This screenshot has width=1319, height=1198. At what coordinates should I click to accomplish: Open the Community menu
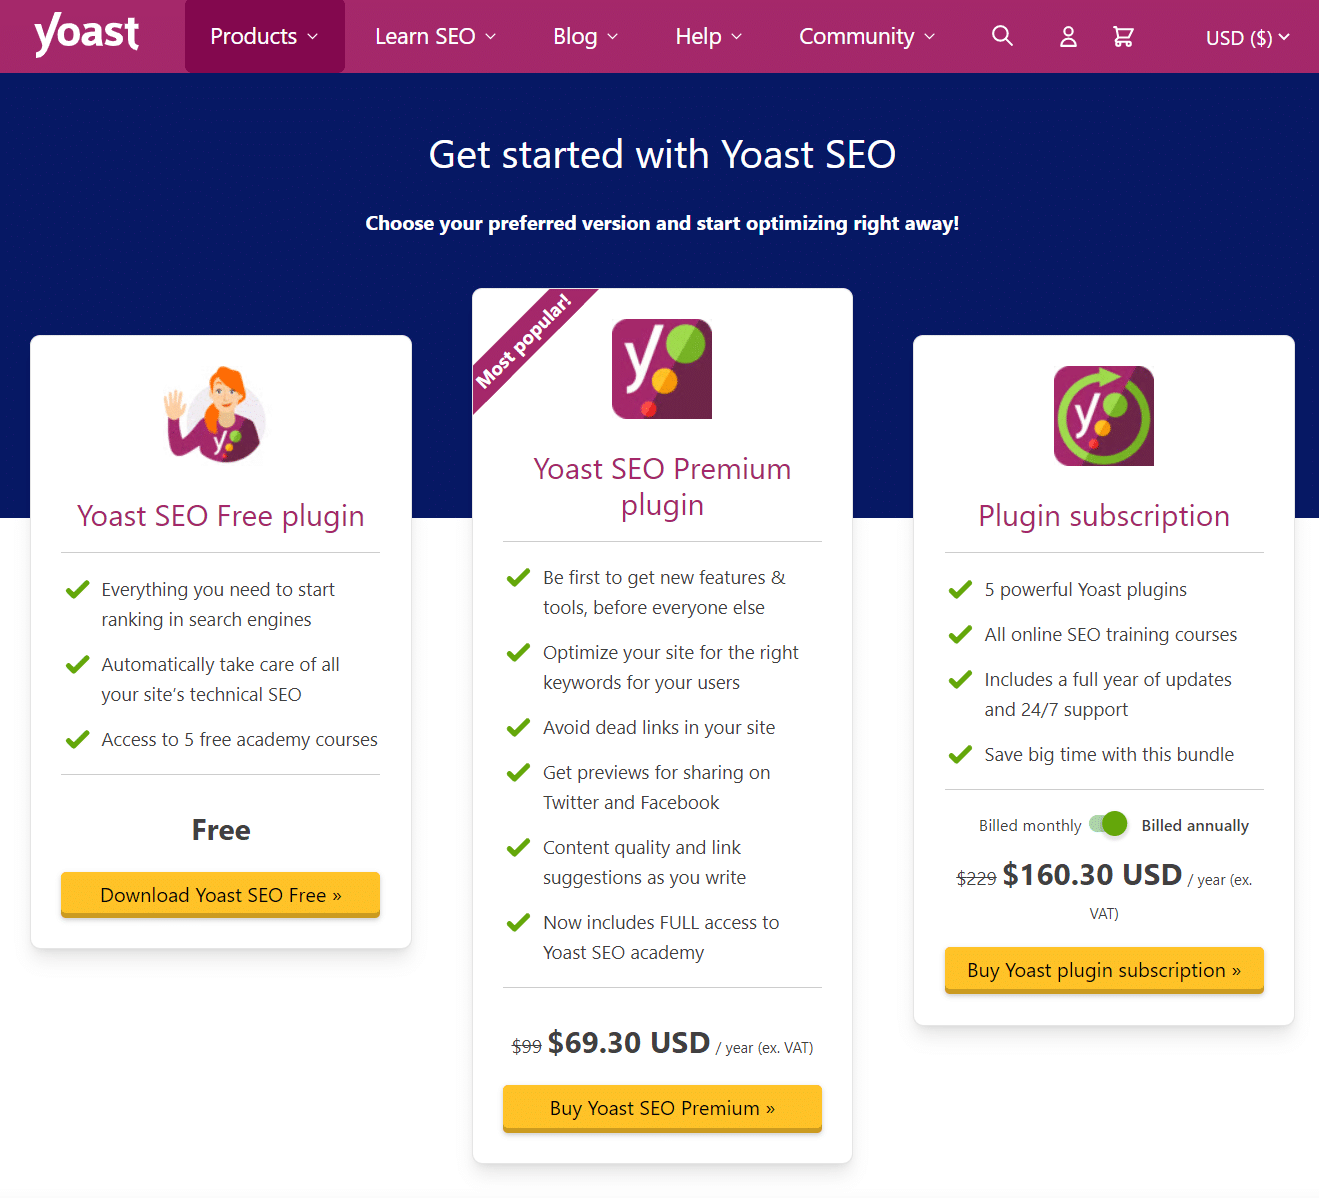(x=866, y=36)
